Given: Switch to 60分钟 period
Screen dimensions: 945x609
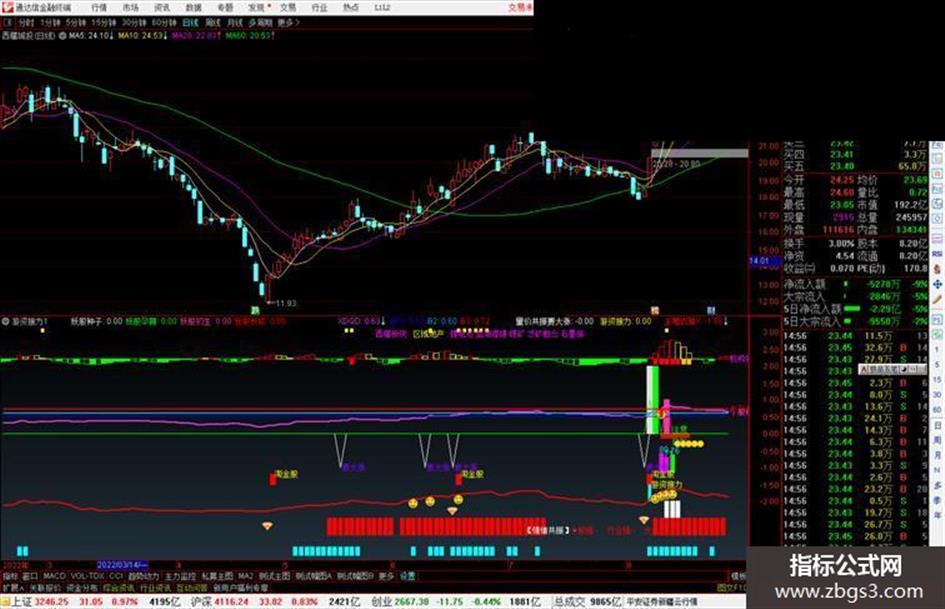Looking at the screenshot, I should (164, 23).
